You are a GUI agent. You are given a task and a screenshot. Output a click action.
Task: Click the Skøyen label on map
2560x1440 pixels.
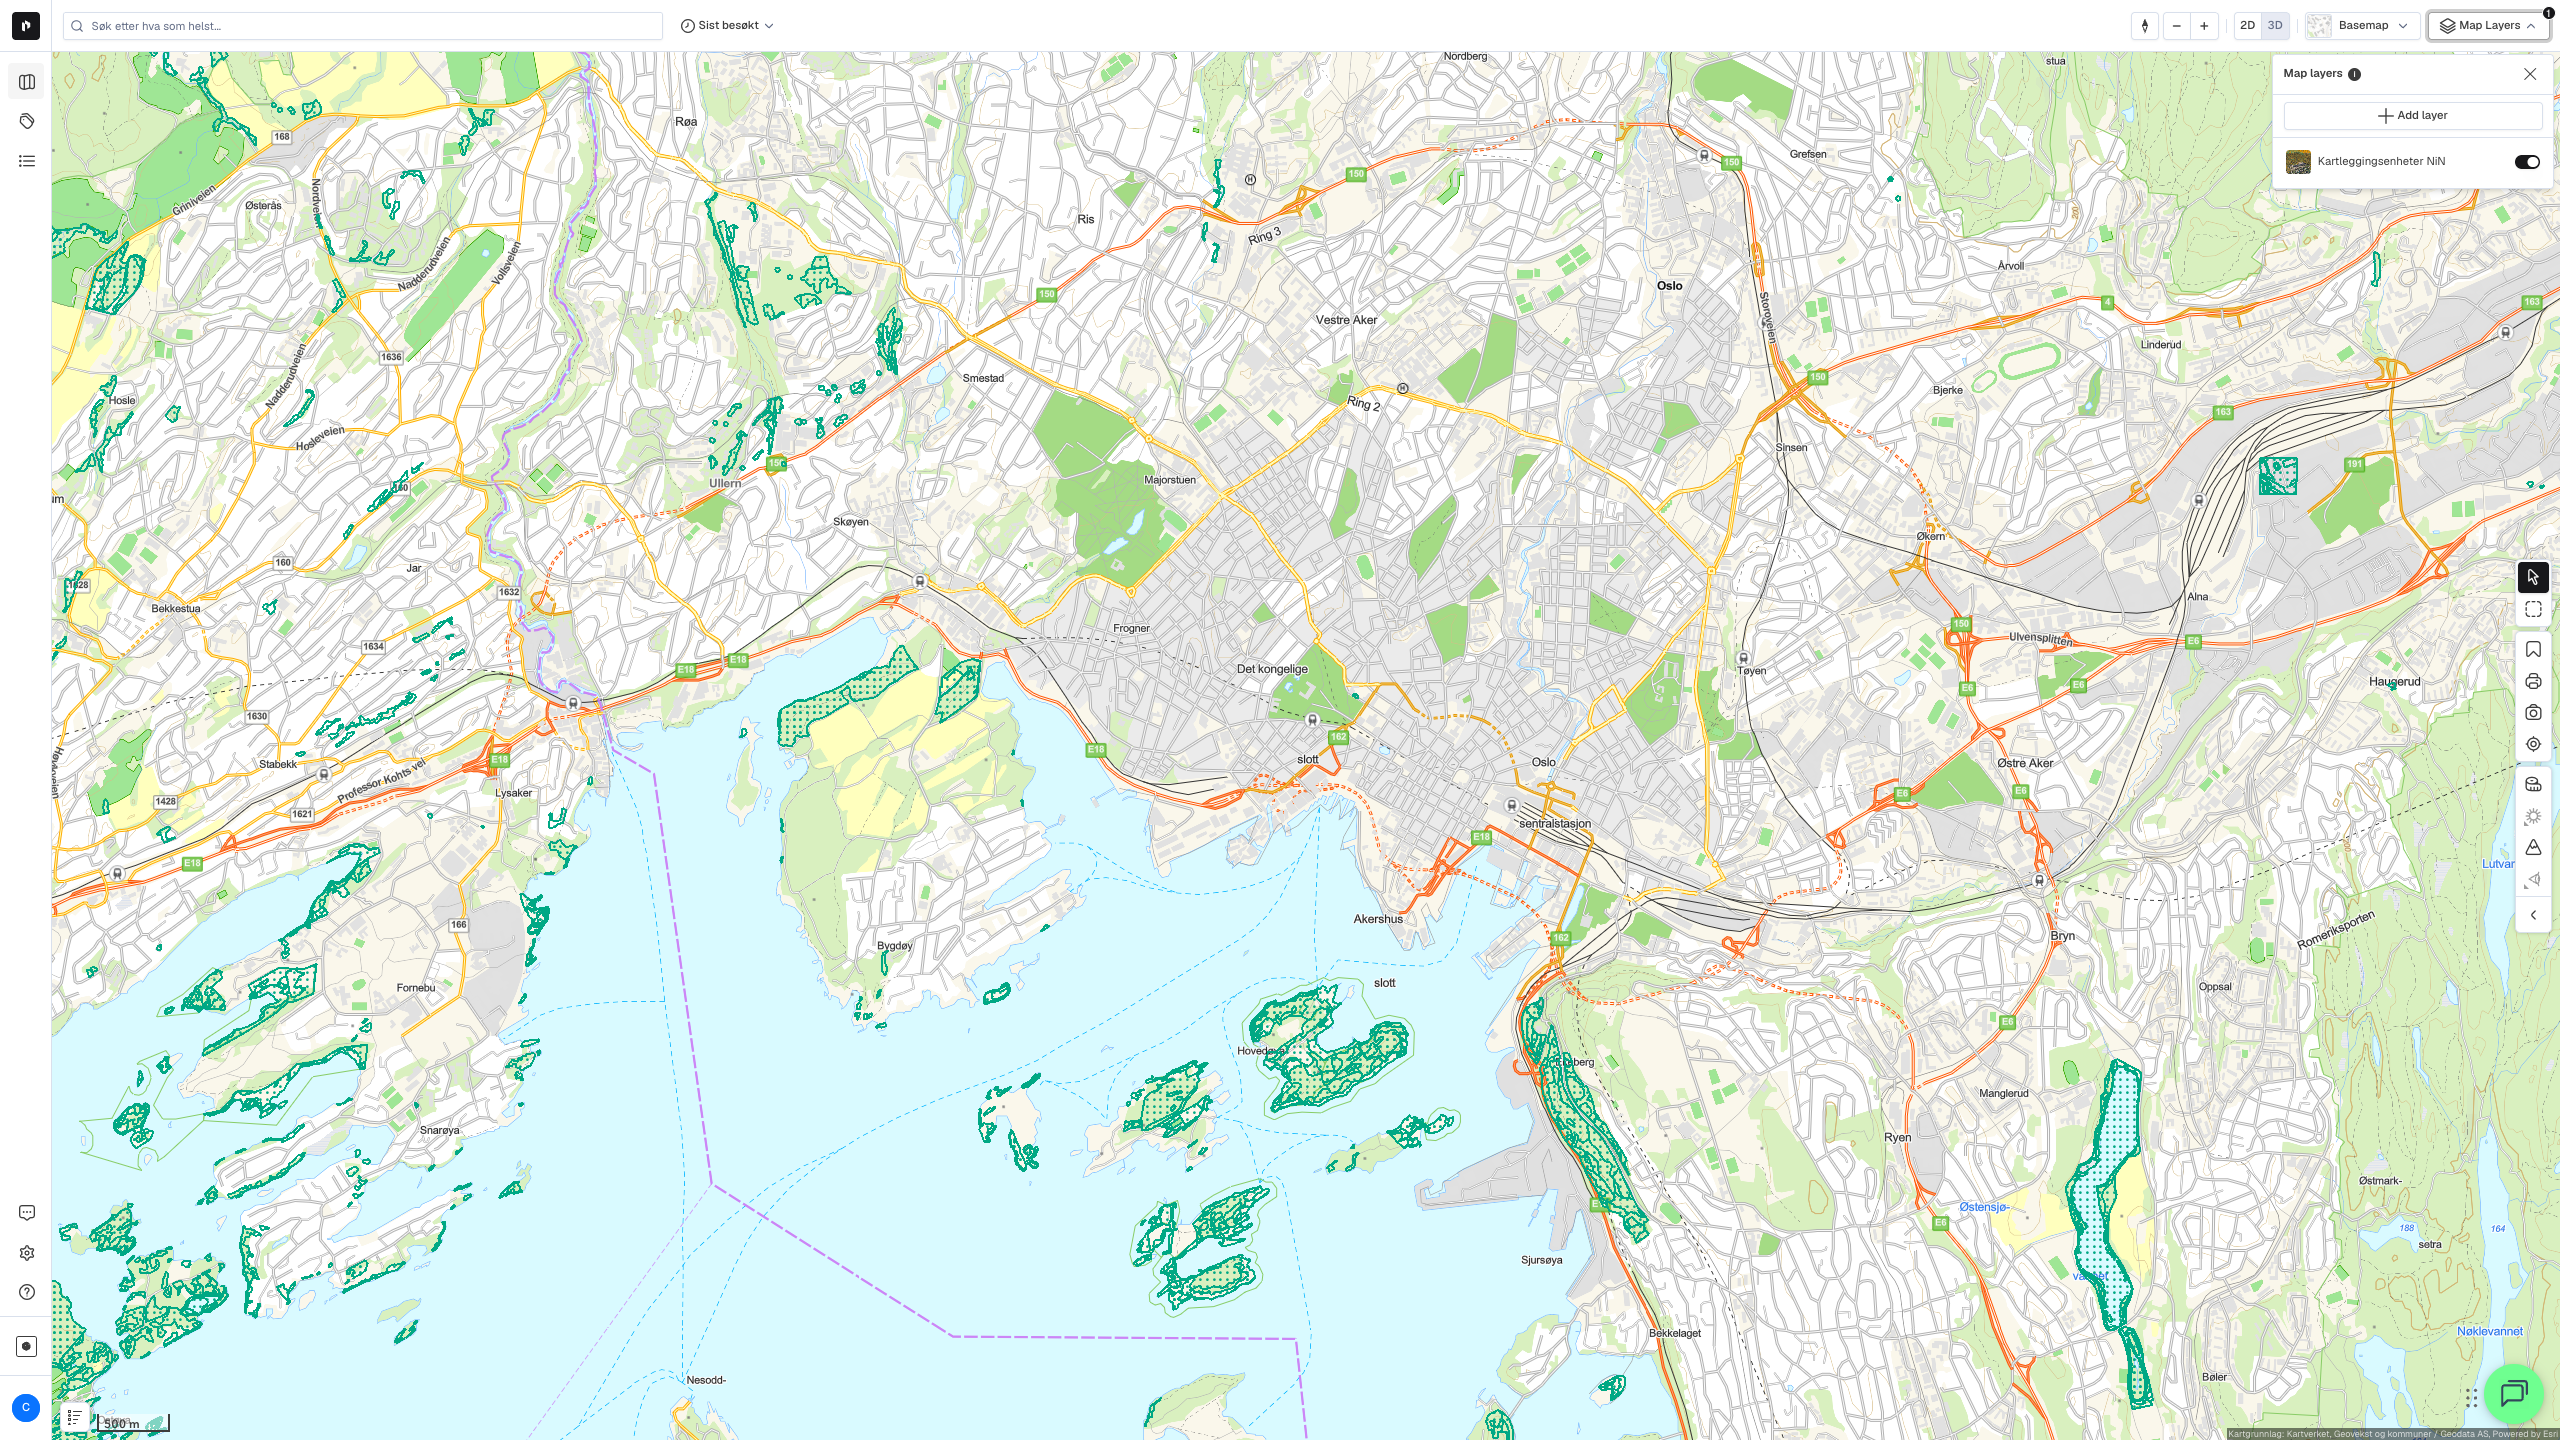click(851, 522)
